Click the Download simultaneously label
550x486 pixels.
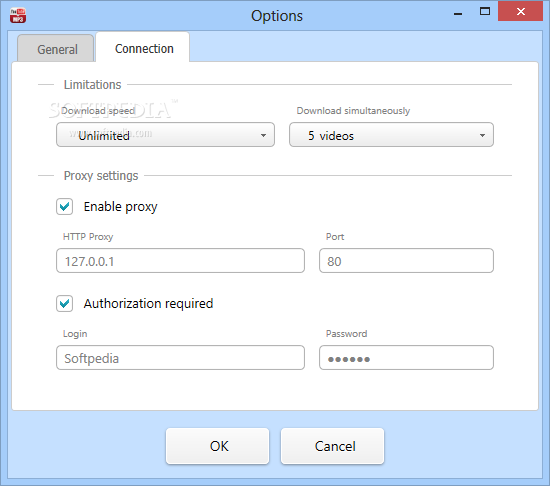point(353,111)
